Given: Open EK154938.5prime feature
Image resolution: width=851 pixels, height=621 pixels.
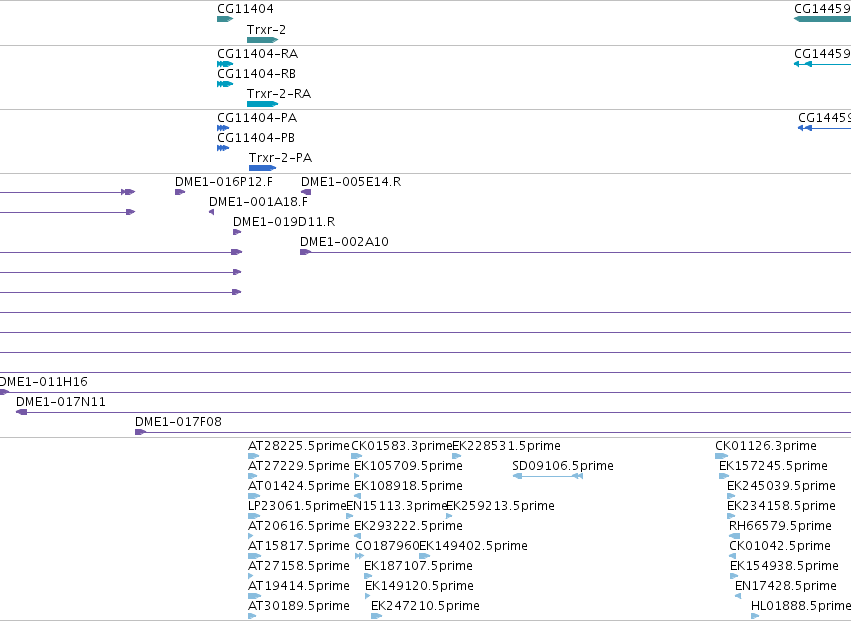Looking at the screenshot, I should tap(784, 567).
